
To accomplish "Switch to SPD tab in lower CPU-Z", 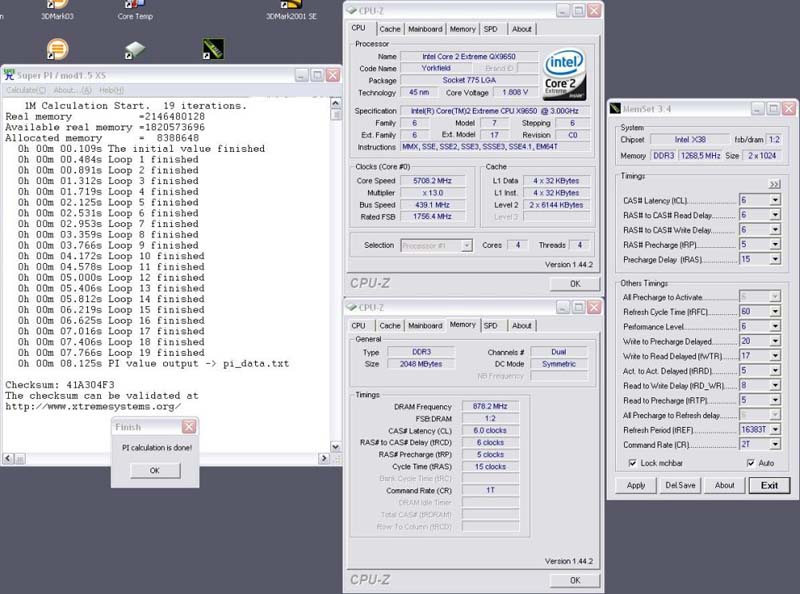I will click(x=490, y=326).
